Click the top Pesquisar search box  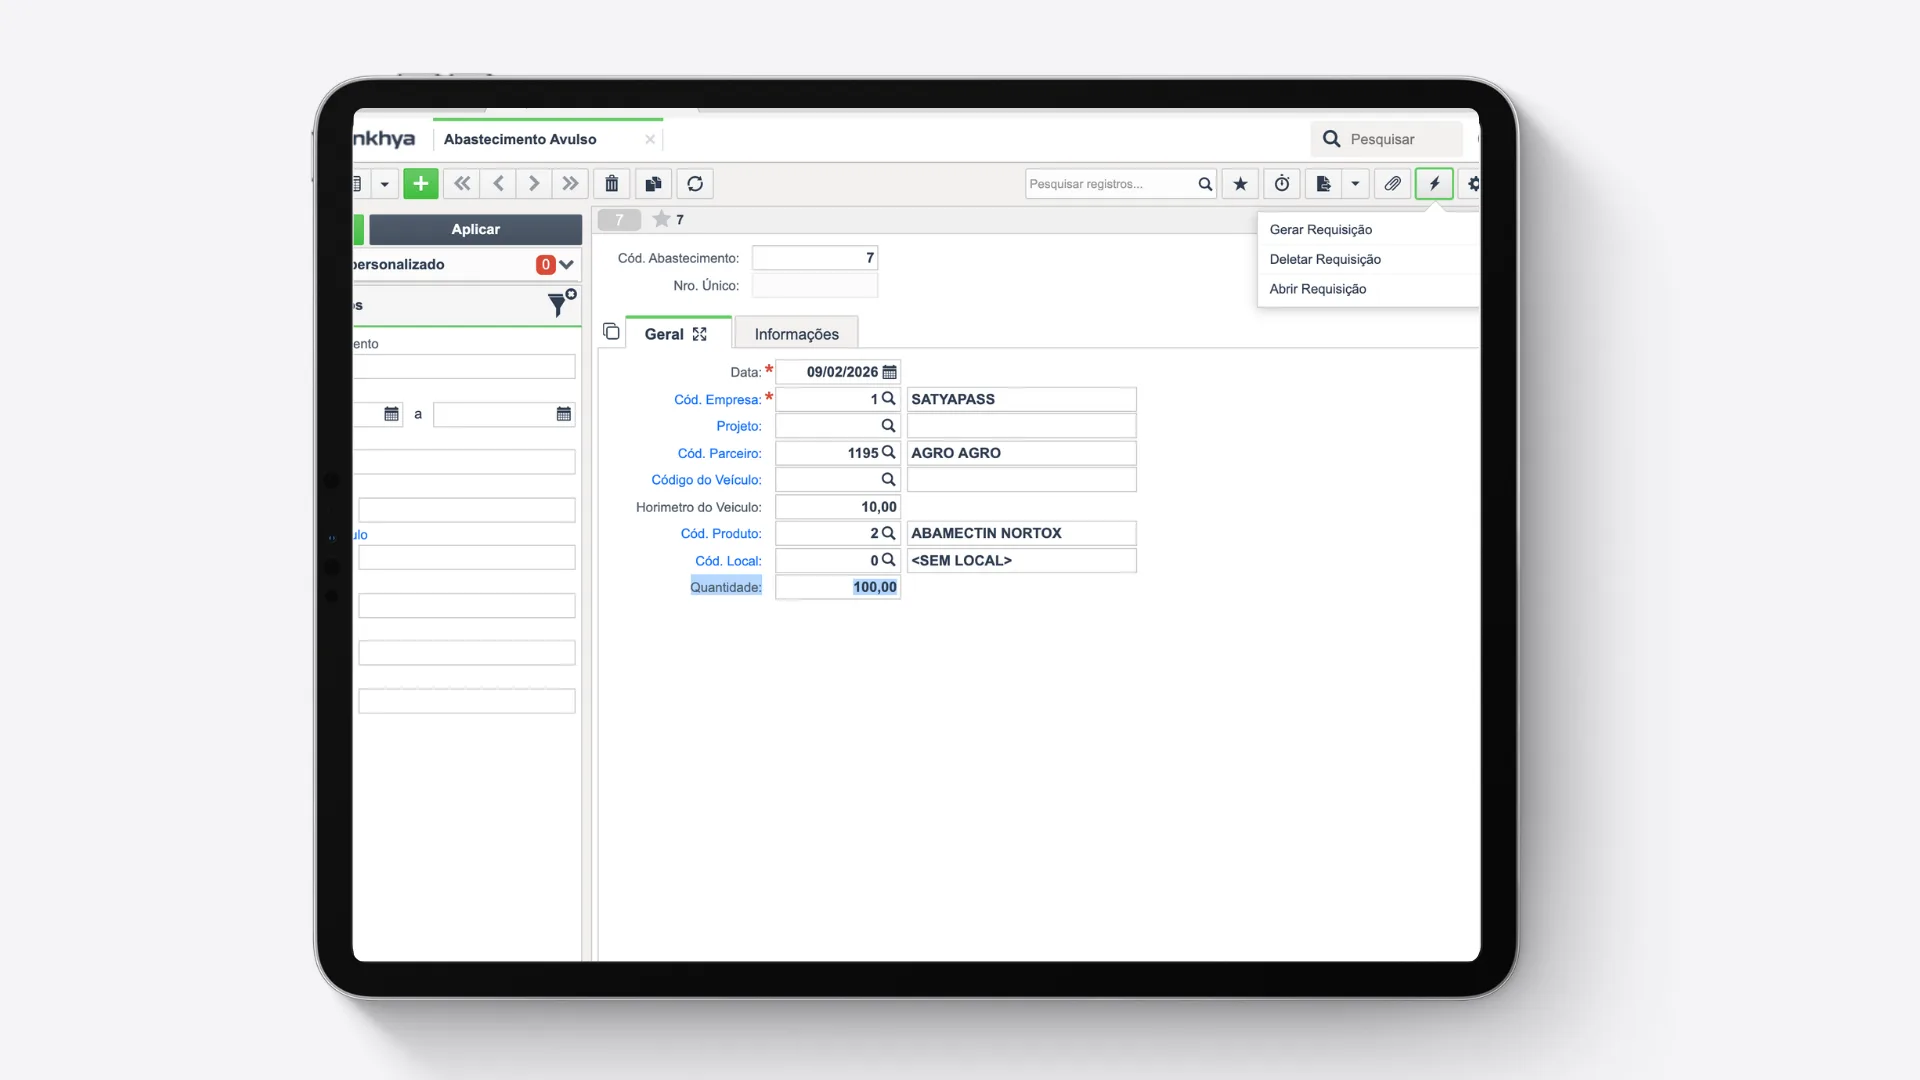(1386, 139)
